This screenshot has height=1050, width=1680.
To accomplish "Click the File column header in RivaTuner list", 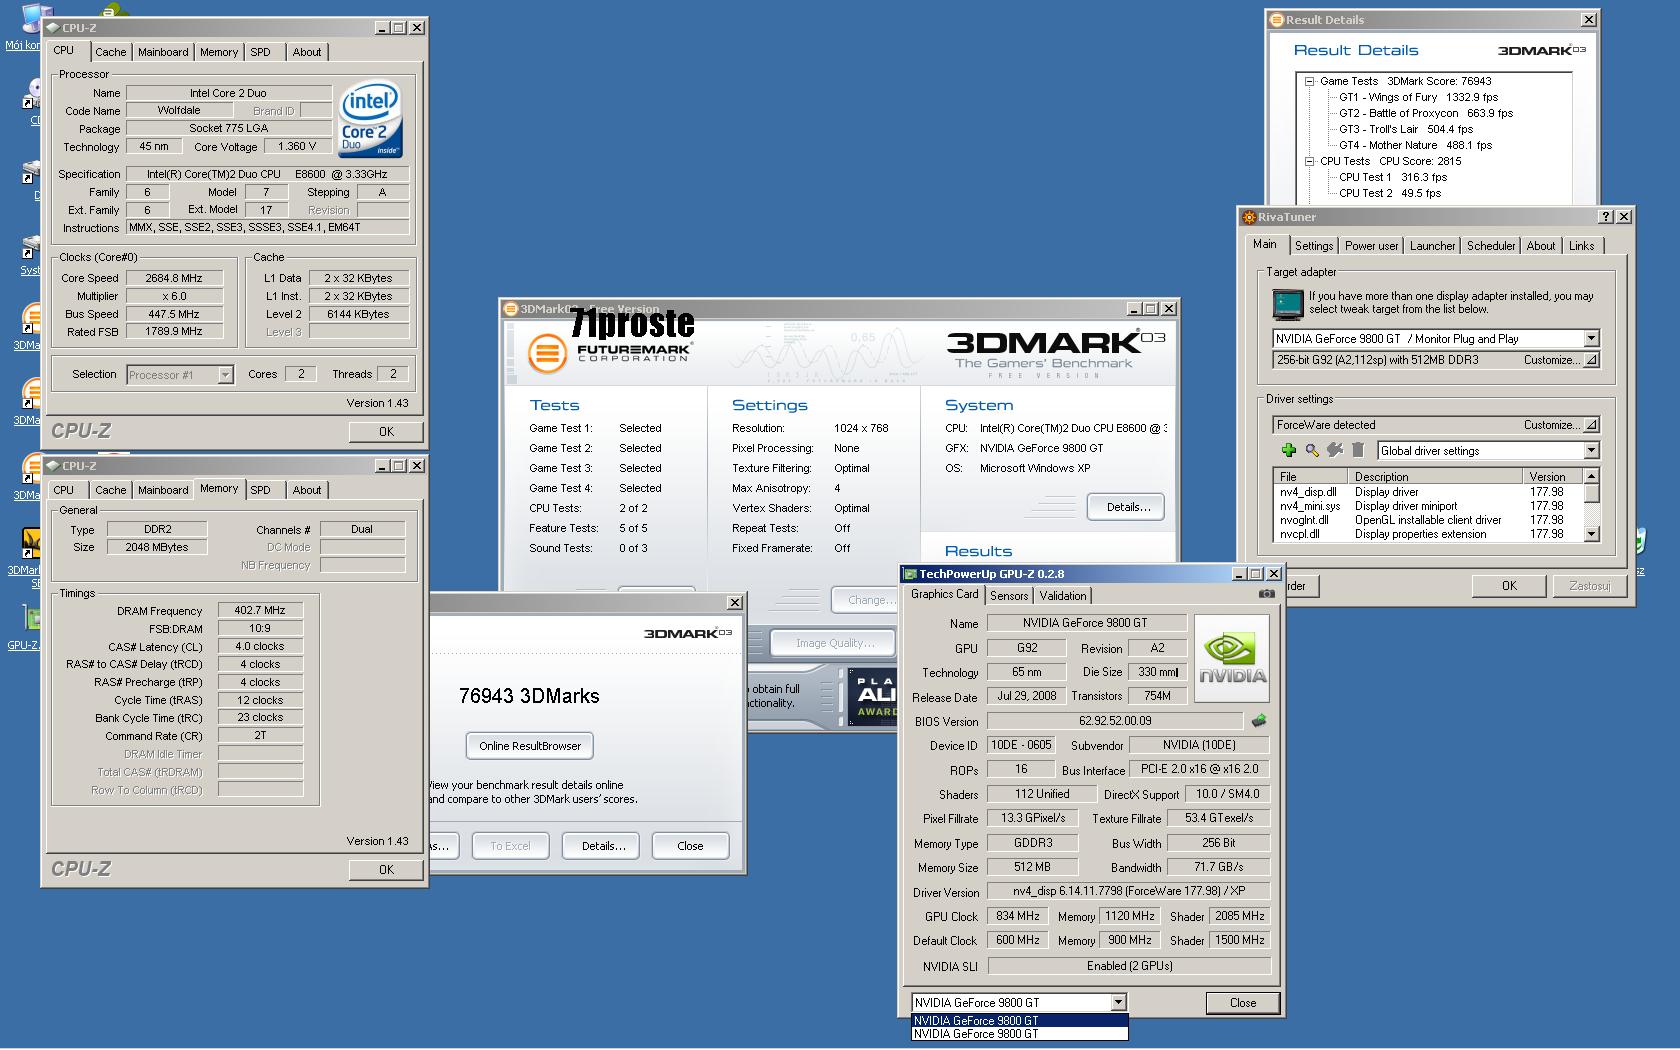I will coord(1309,477).
